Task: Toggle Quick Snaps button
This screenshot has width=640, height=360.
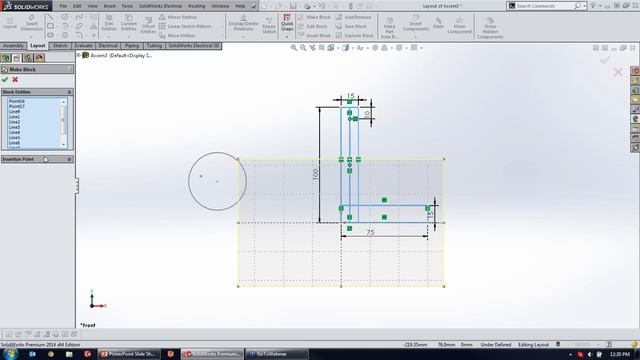Action: (x=287, y=22)
